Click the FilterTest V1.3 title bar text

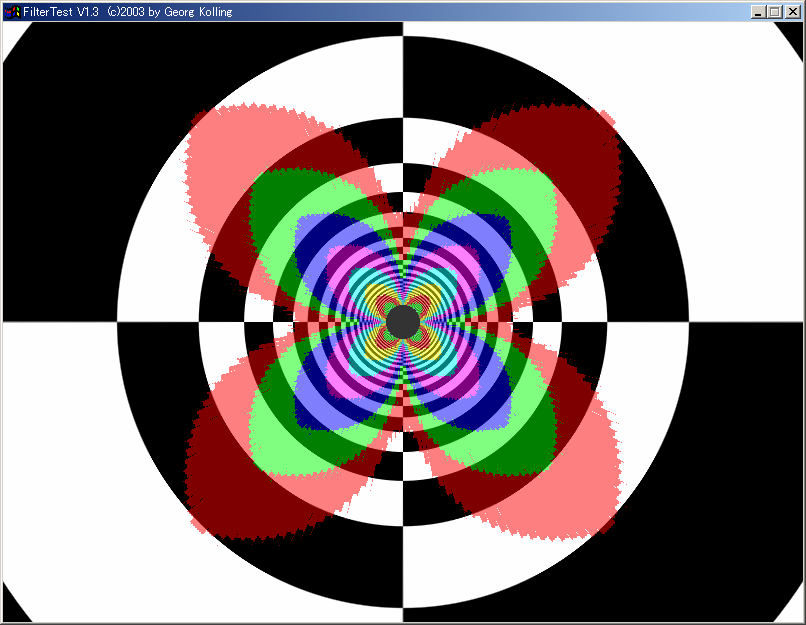click(127, 12)
